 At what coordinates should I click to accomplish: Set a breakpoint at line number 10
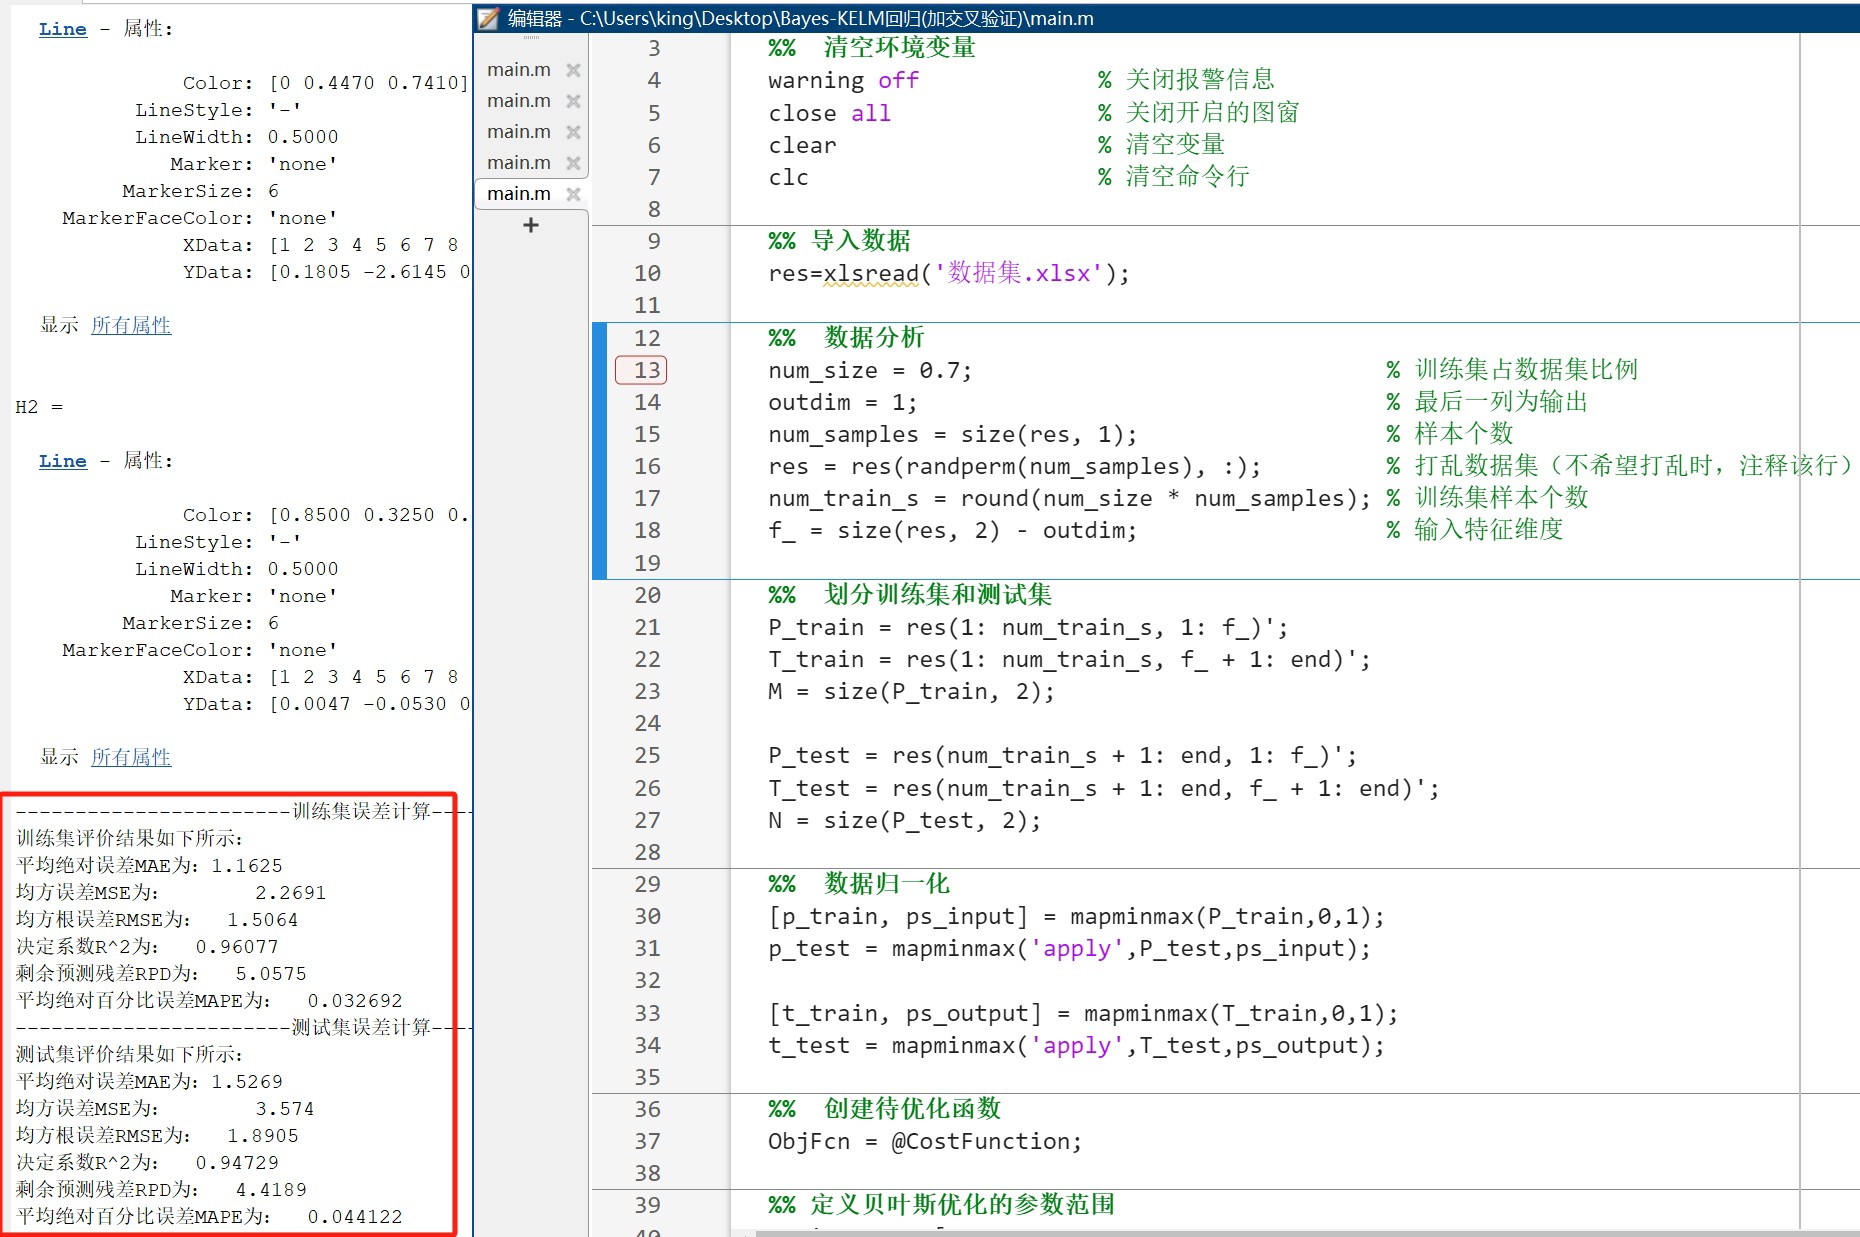coord(647,273)
